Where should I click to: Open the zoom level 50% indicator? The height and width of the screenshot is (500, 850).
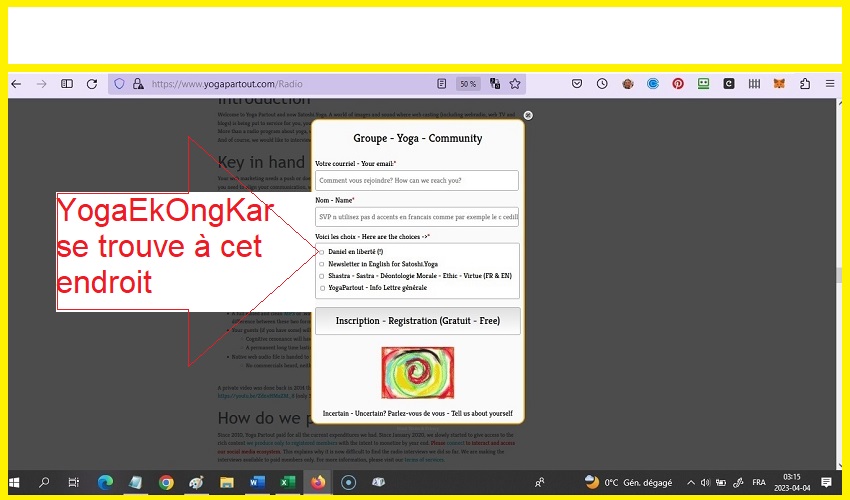(467, 84)
